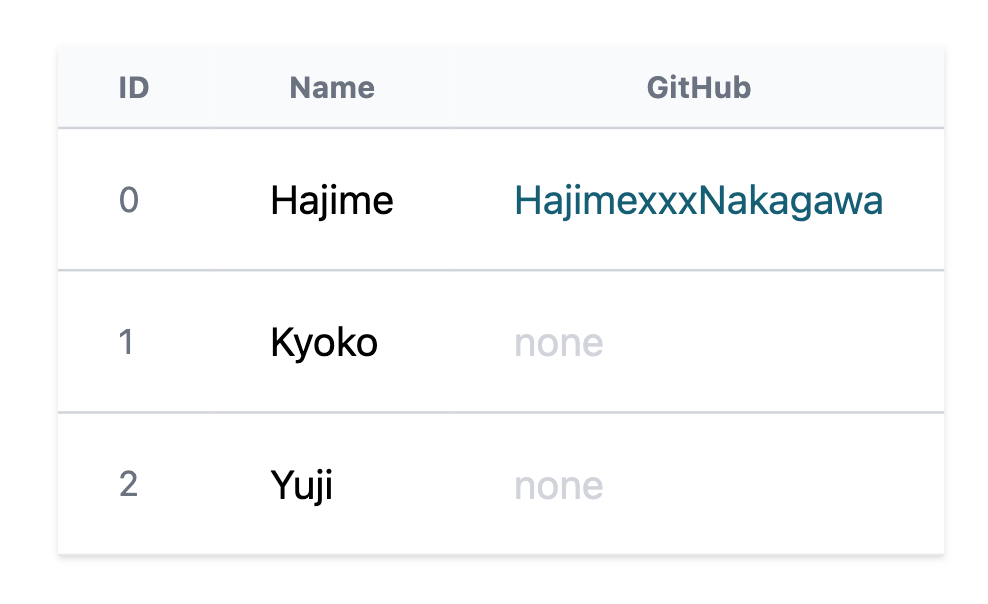Click the name Hajime

[x=332, y=201]
